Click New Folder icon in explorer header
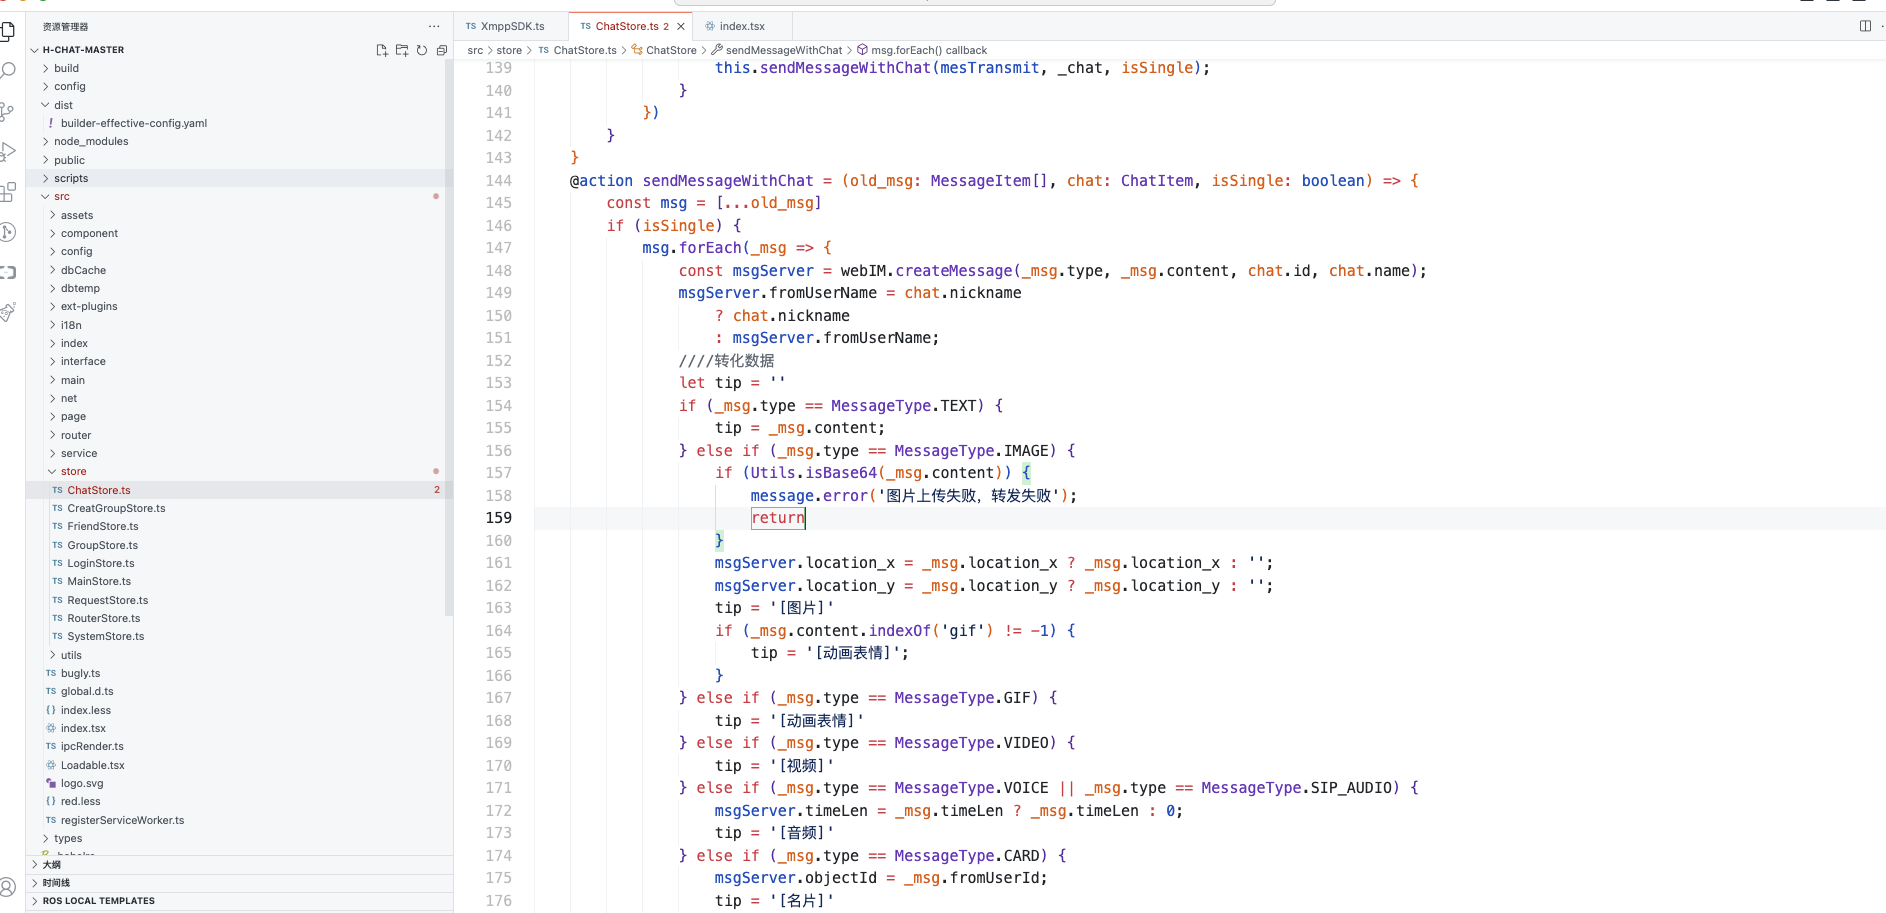 point(402,50)
